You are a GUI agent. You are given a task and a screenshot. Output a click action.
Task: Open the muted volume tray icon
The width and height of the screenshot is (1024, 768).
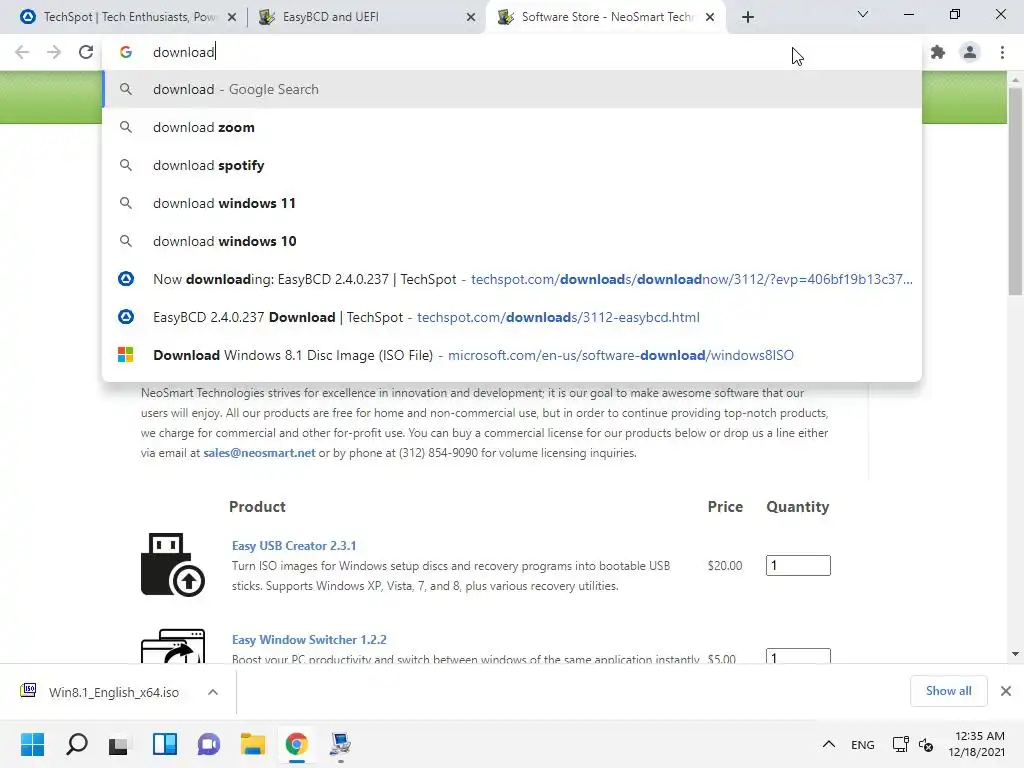point(926,744)
